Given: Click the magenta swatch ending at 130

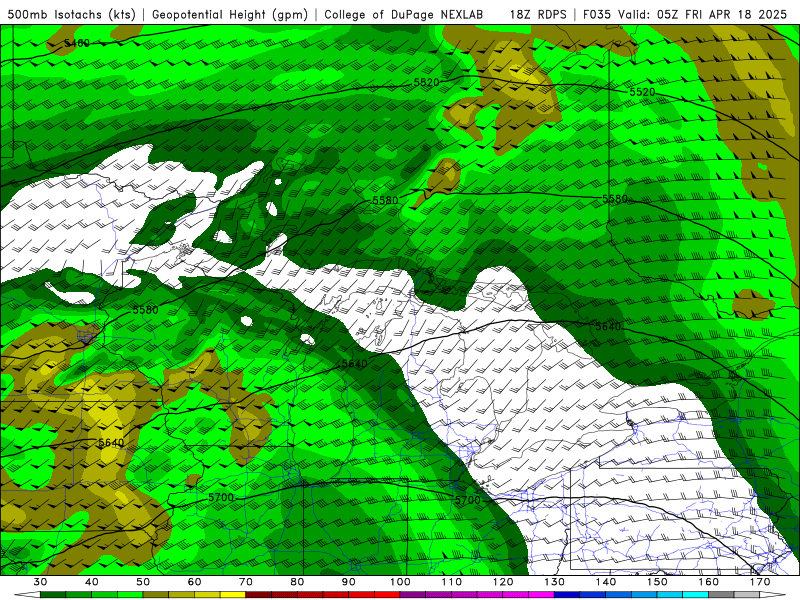Looking at the screenshot, I should point(542,595).
